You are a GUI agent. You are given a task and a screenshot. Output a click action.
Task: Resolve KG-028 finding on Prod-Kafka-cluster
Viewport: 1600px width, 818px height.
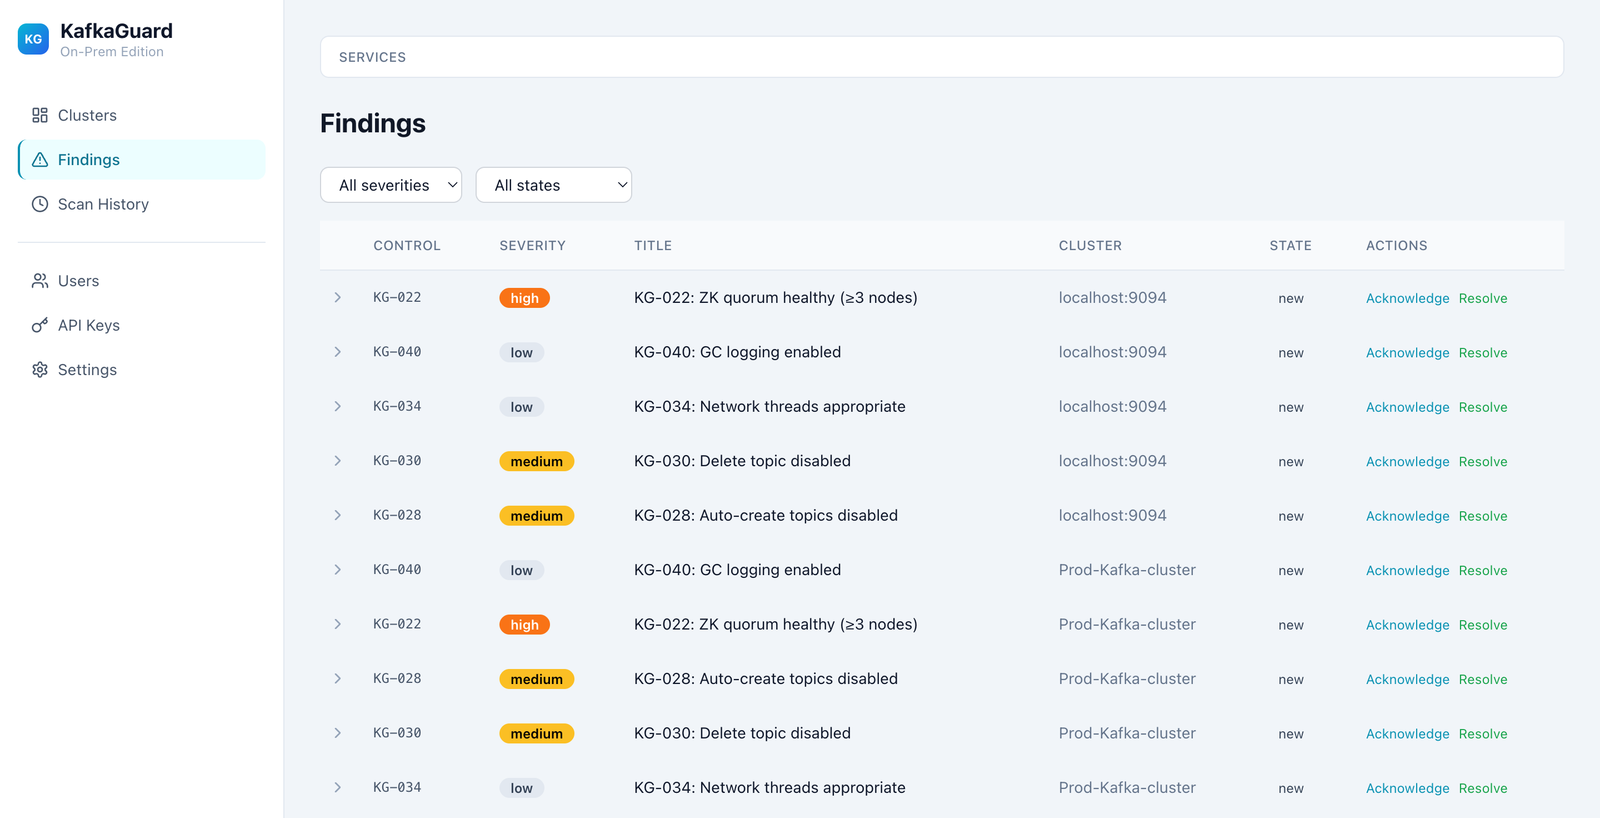tap(1482, 679)
